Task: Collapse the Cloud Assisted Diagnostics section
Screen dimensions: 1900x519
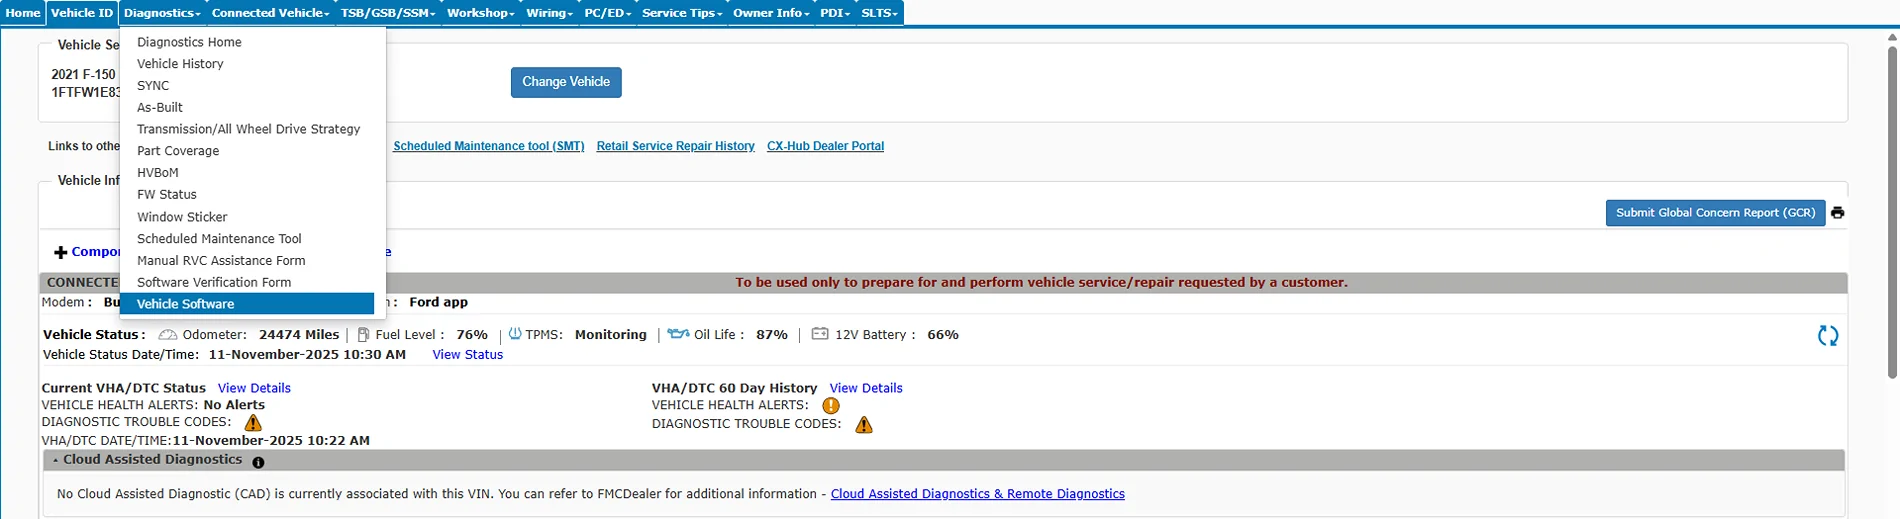Action: [x=56, y=460]
